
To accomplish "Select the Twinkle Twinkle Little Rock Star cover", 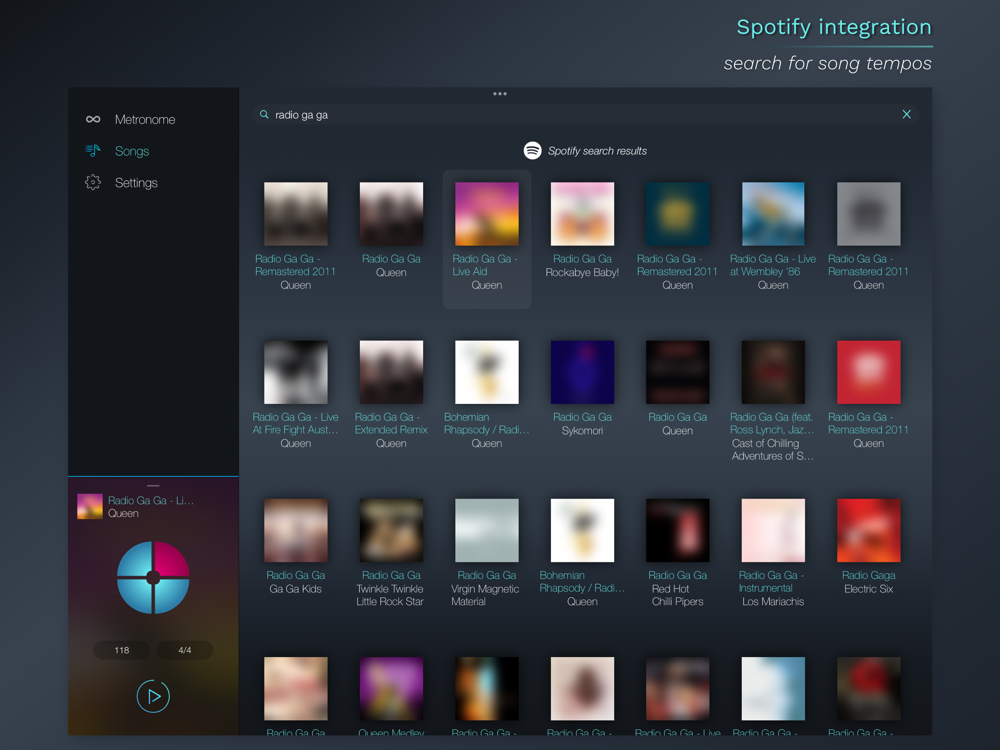I will (x=391, y=530).
